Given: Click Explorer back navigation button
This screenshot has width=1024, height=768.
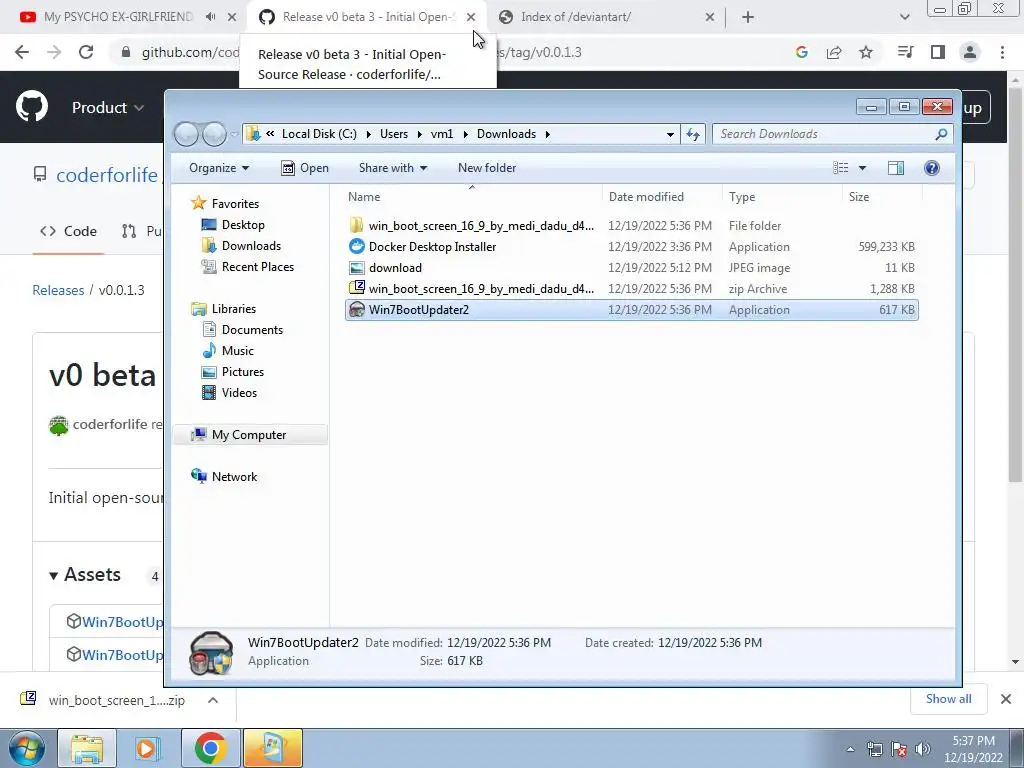Looking at the screenshot, I should [186, 134].
